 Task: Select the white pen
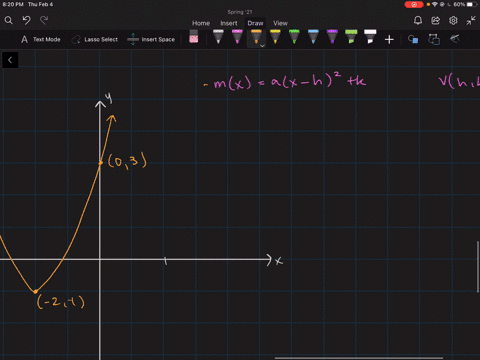pyautogui.click(x=218, y=37)
